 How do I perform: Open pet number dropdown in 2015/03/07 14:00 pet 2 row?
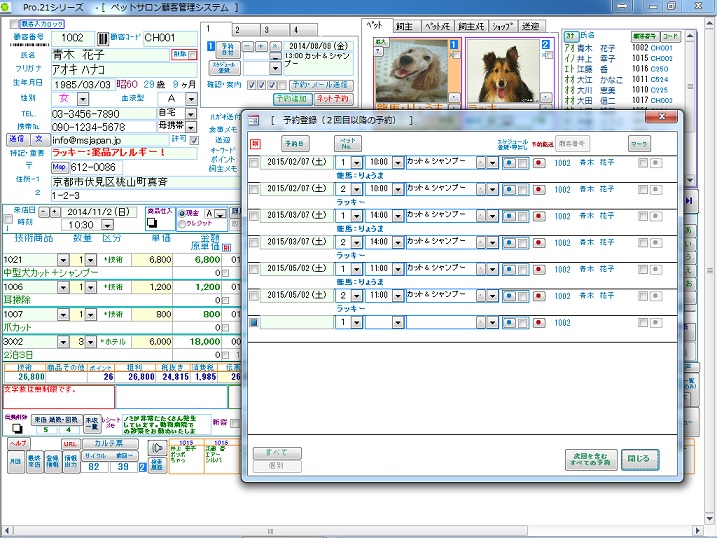point(357,243)
